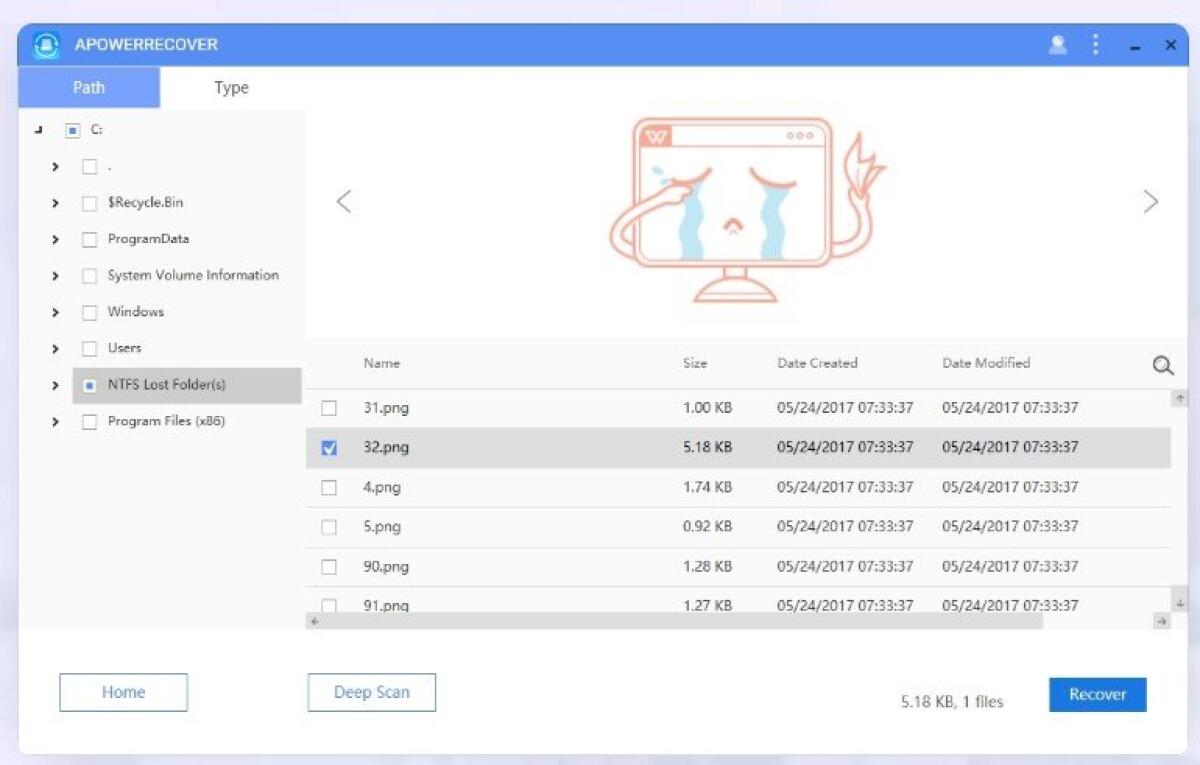1200x765 pixels.
Task: Click the ApowerRecover logo in the title bar
Action: point(45,44)
